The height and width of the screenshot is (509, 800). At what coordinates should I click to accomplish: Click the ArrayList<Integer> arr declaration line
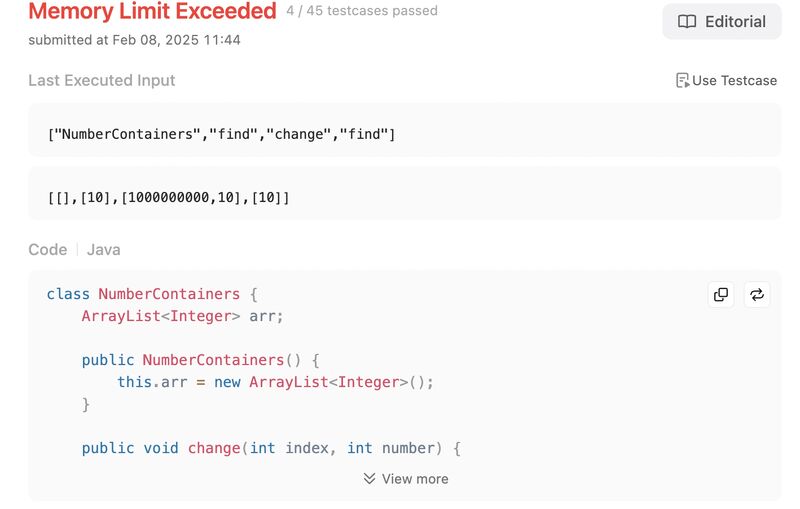click(x=182, y=316)
